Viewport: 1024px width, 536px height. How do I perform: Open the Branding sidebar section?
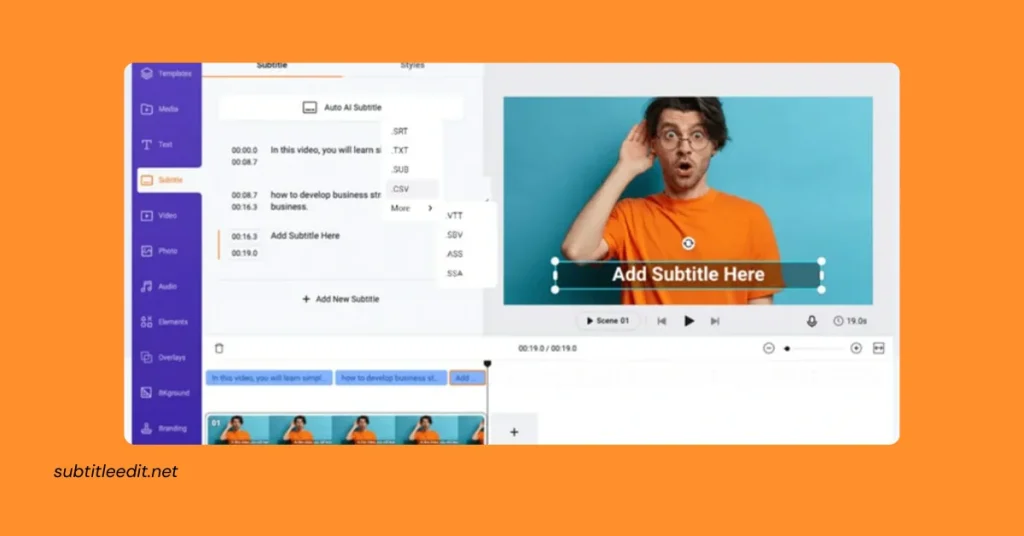pyautogui.click(x=164, y=428)
